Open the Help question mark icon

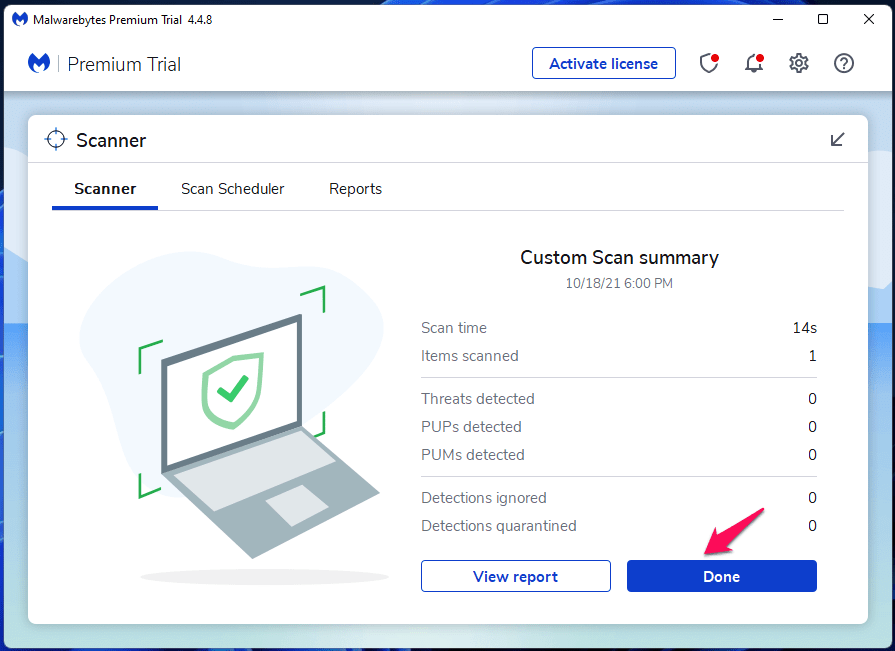click(844, 63)
